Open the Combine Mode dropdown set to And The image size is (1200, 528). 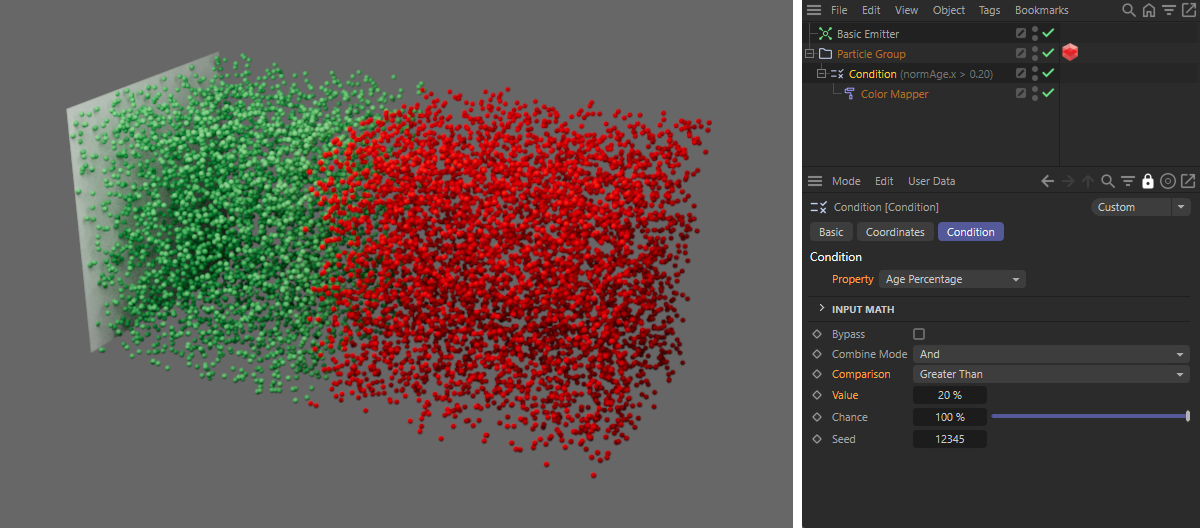(x=1051, y=354)
